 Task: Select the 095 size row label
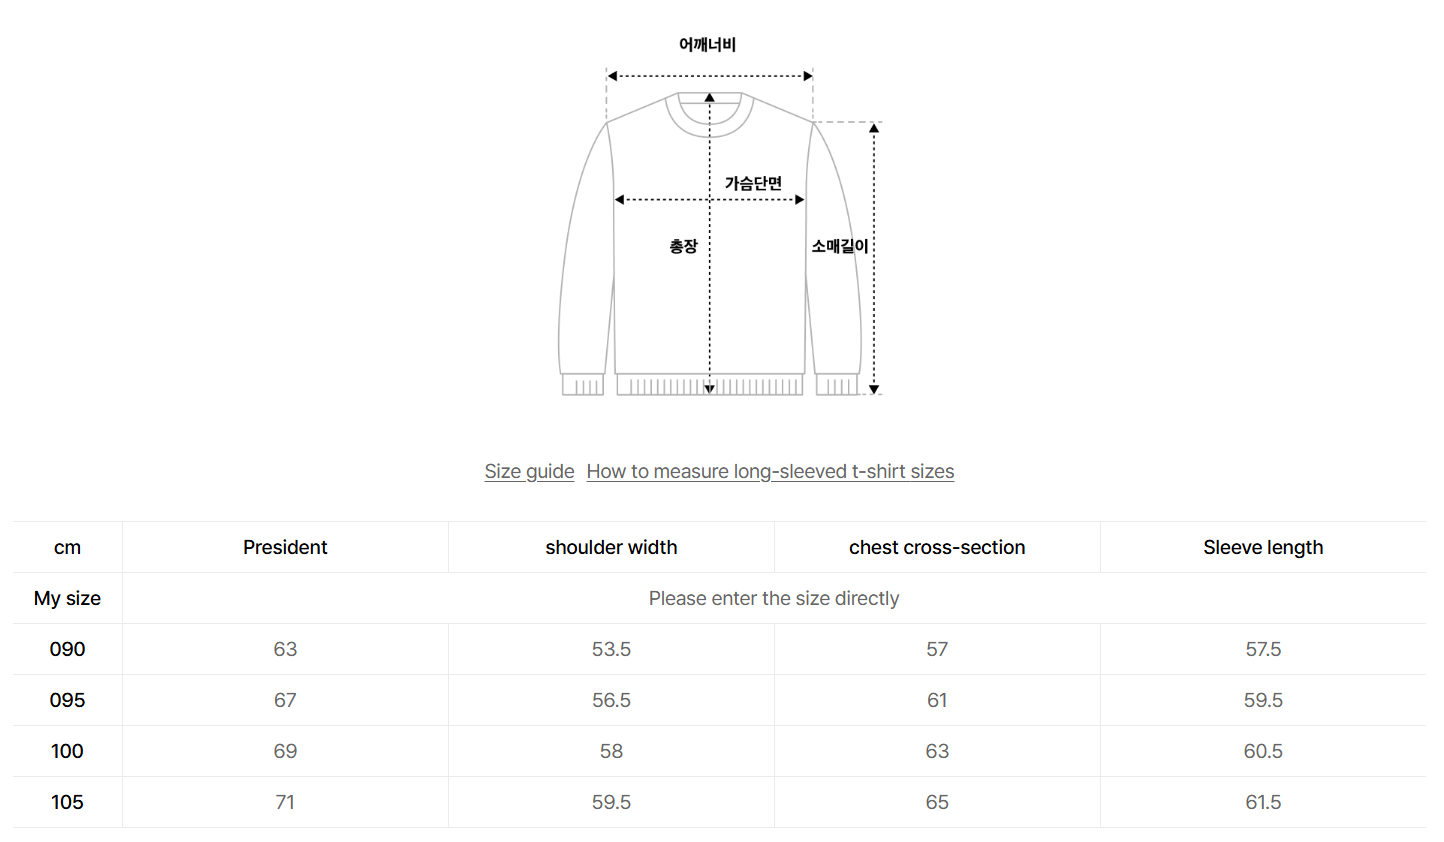tap(67, 700)
